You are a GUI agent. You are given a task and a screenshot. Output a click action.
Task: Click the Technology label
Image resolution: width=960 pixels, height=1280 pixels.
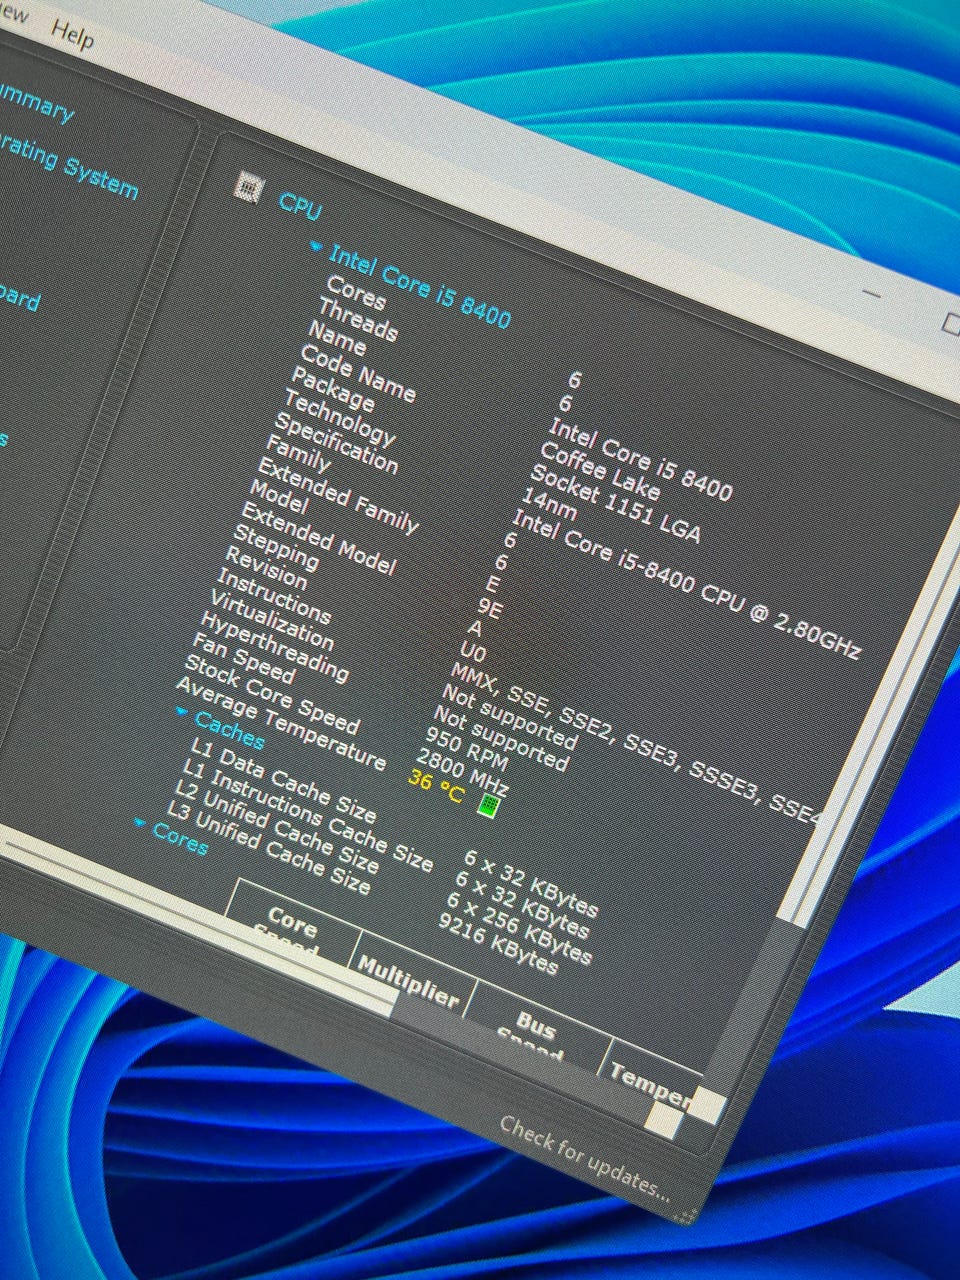click(340, 419)
